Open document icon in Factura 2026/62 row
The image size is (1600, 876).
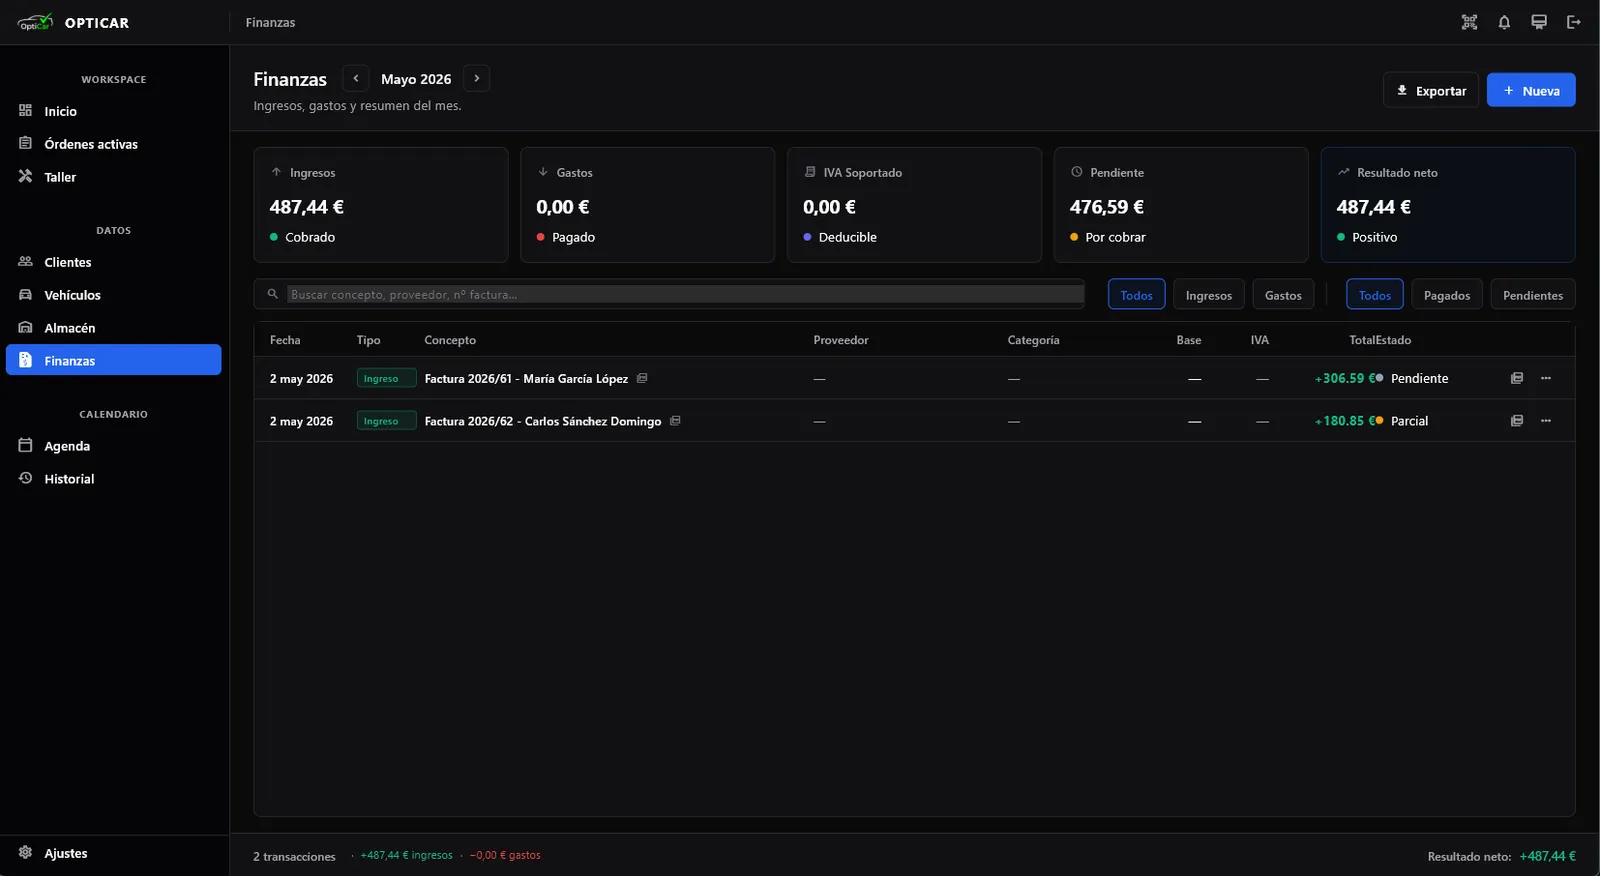point(1517,421)
